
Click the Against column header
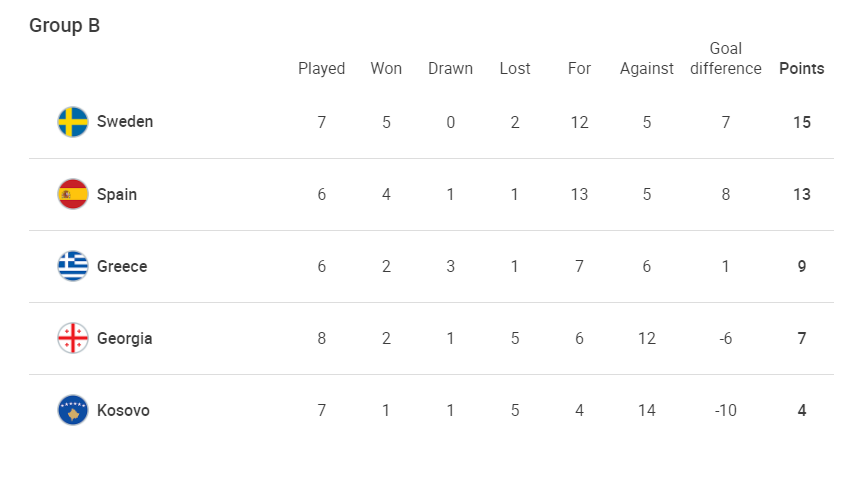click(647, 69)
